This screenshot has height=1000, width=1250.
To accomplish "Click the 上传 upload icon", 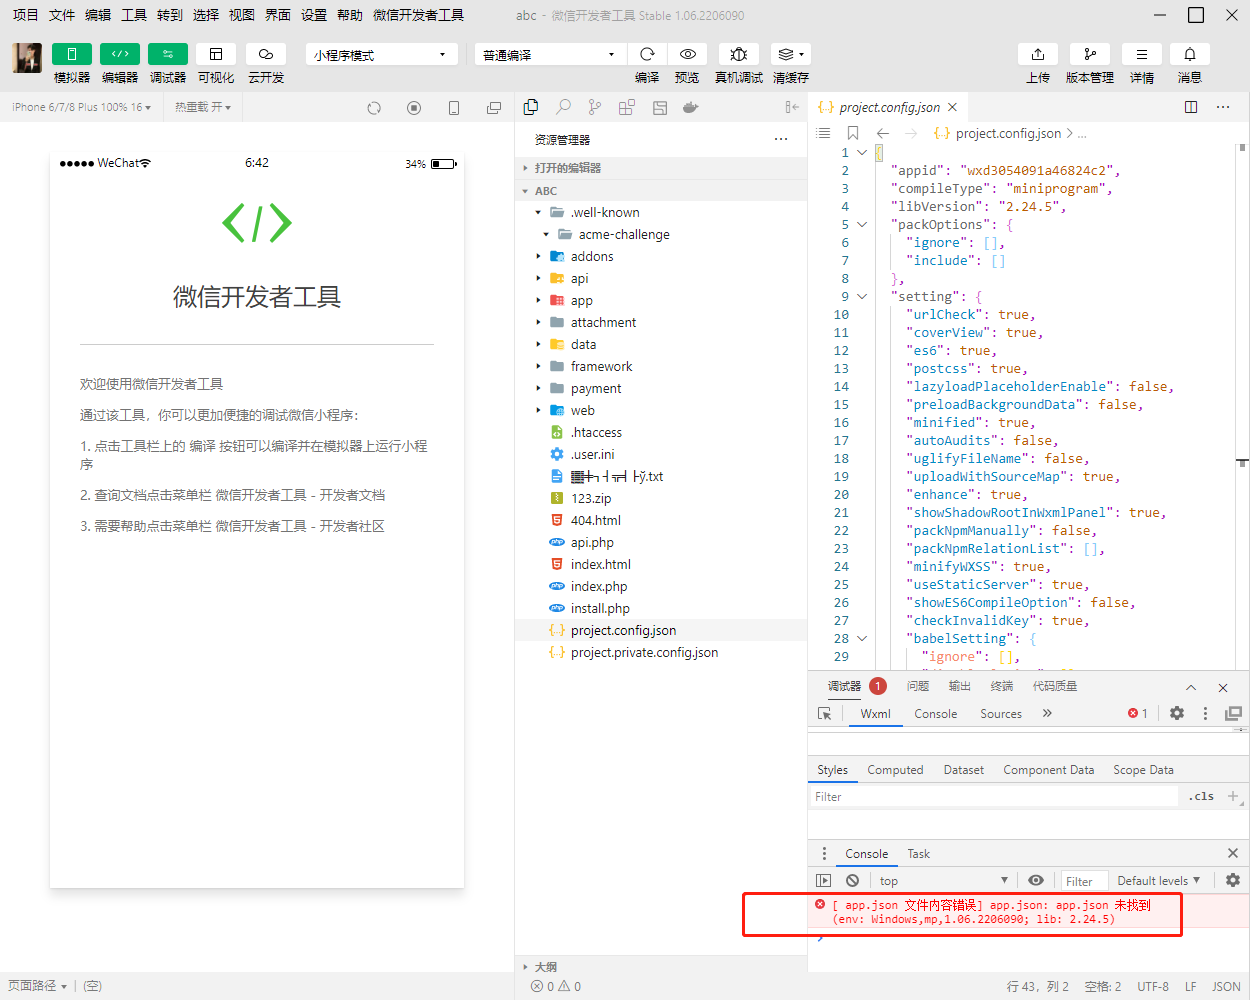I will pyautogui.click(x=1038, y=54).
